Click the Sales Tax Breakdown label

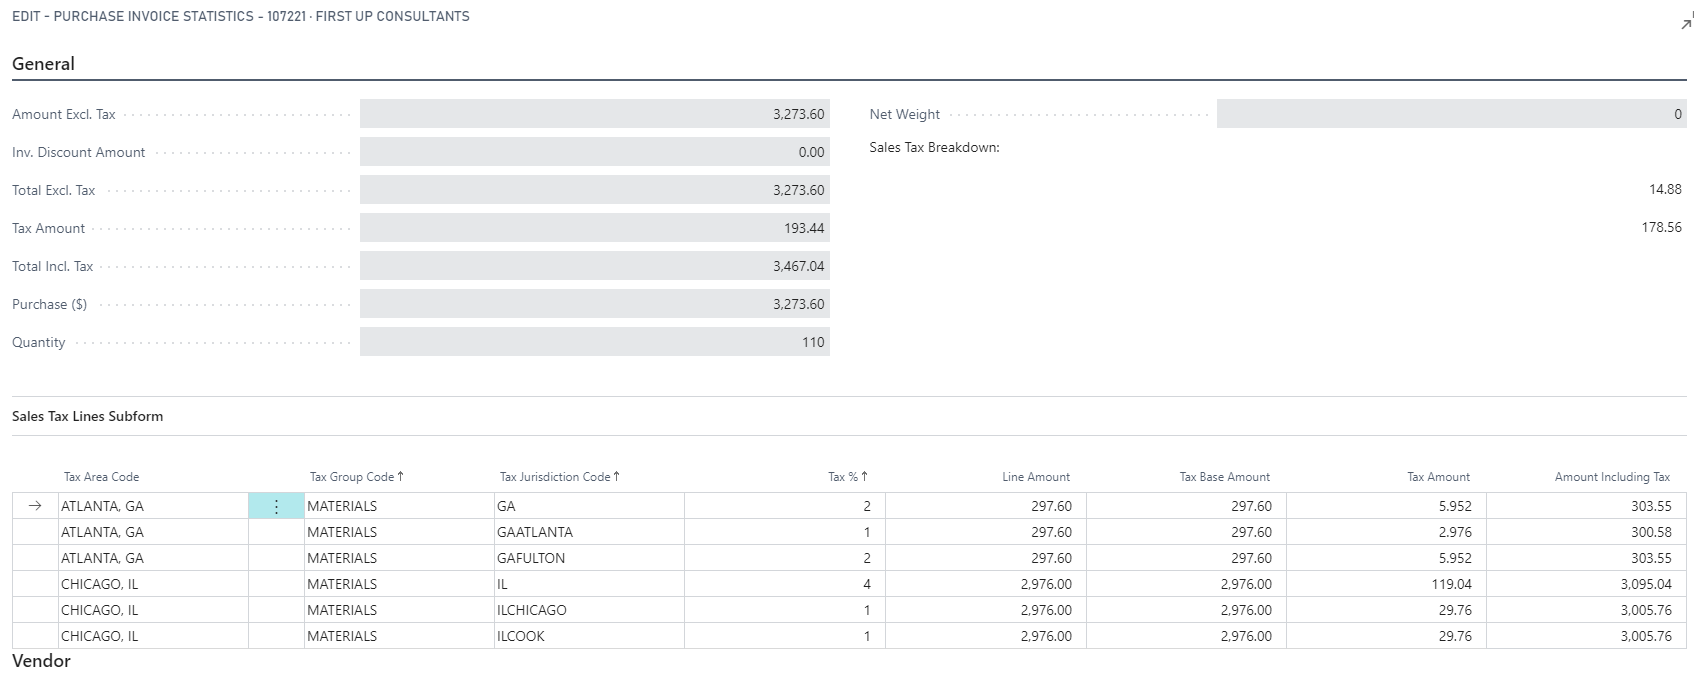934,147
